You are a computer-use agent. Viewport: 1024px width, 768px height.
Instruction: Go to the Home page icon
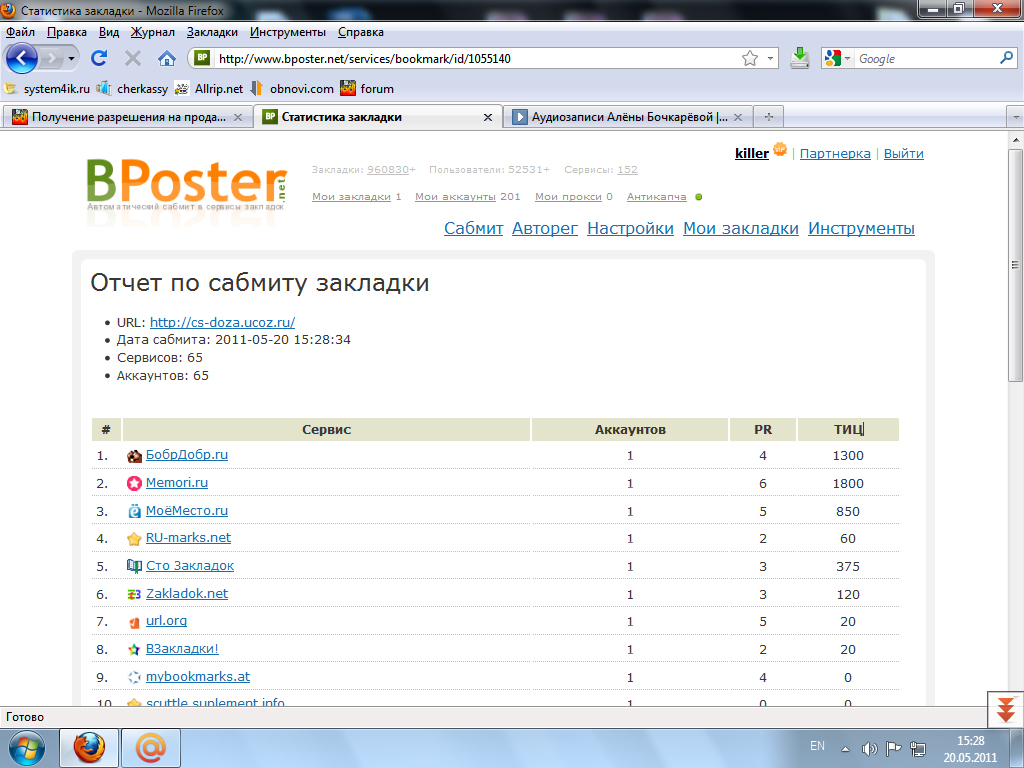point(167,59)
